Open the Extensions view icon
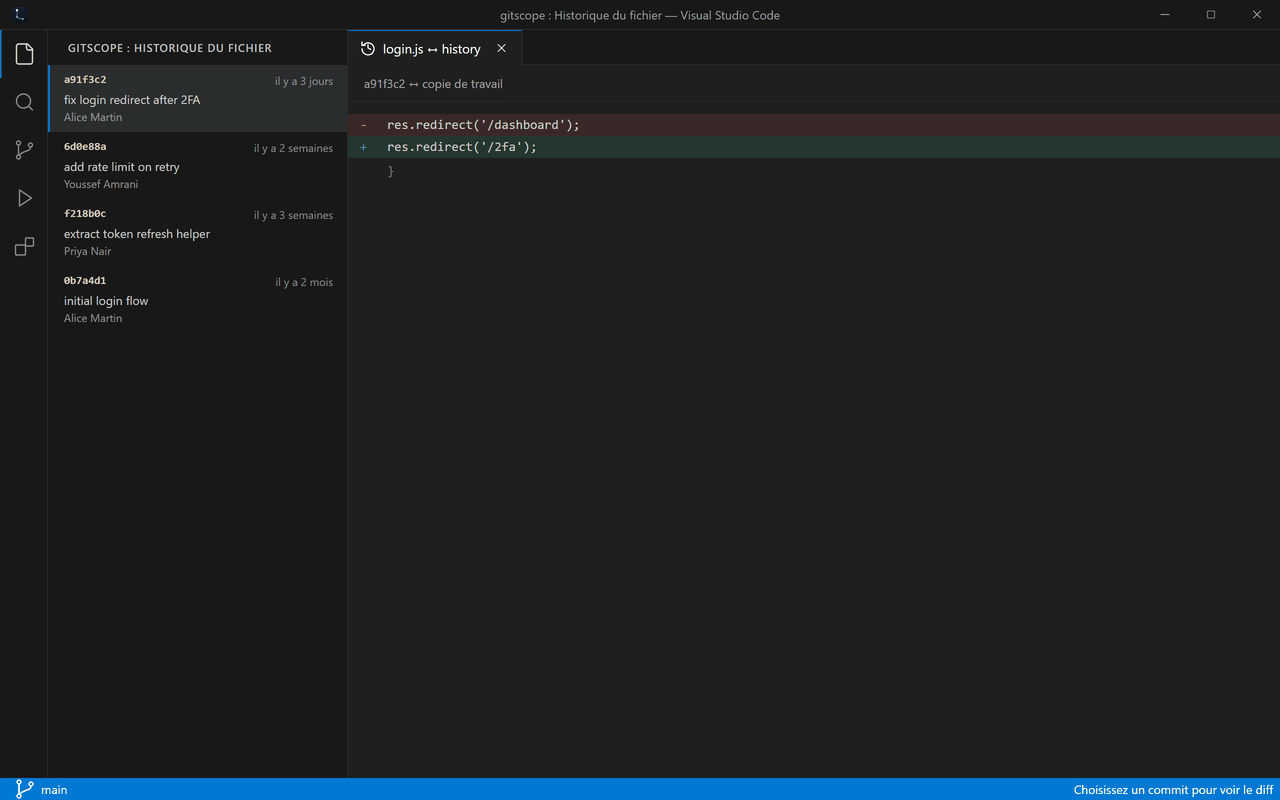1280x800 pixels. coord(24,246)
